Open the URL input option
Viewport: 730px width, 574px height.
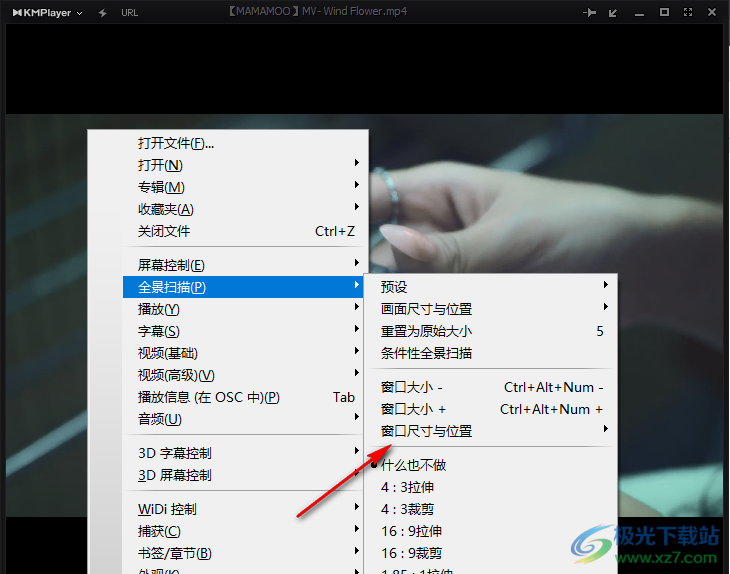129,13
